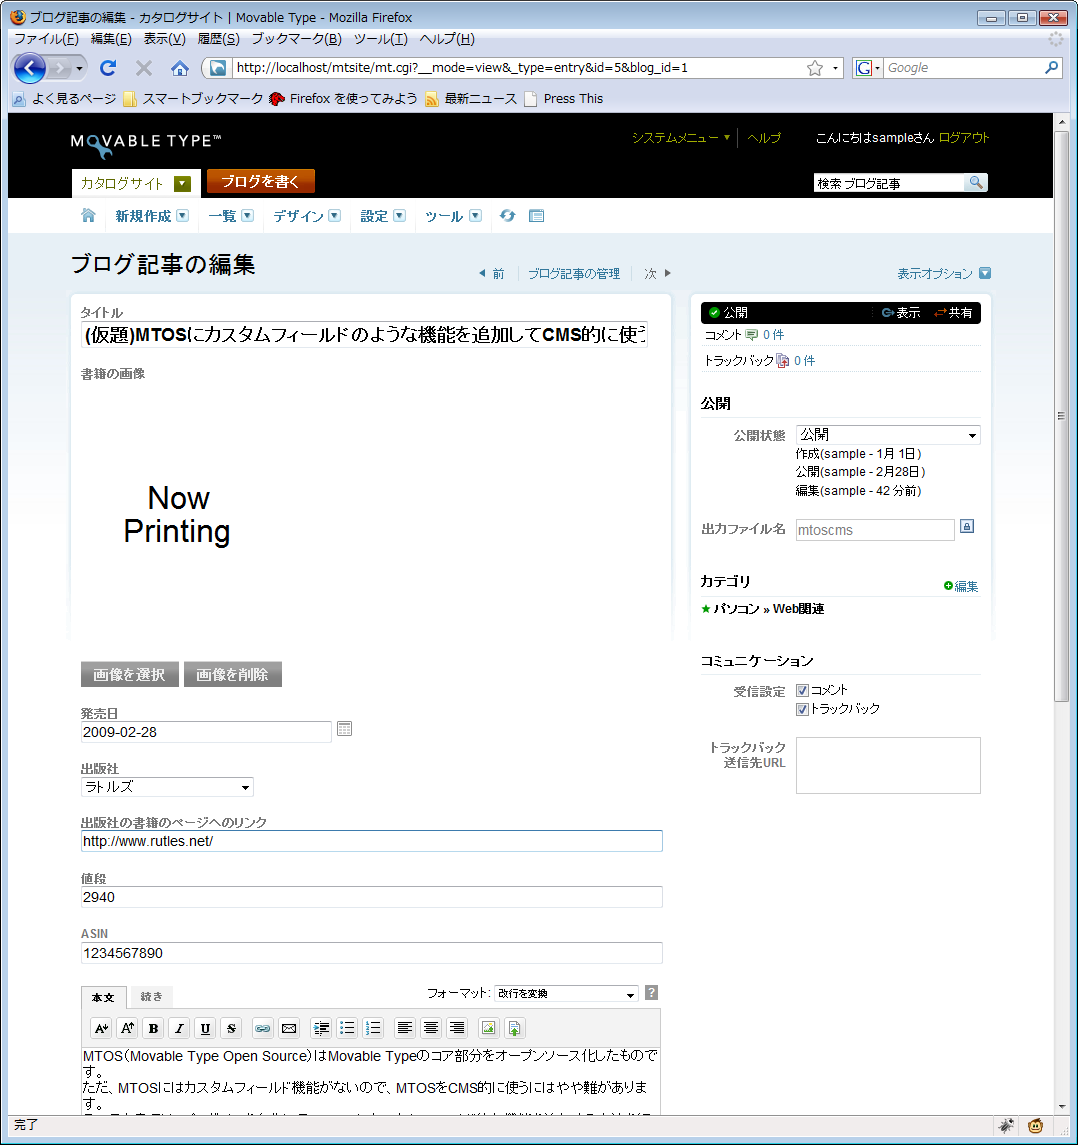This screenshot has height=1145, width=1078.
Task: Click the blog home icon in navigation
Action: pos(88,216)
